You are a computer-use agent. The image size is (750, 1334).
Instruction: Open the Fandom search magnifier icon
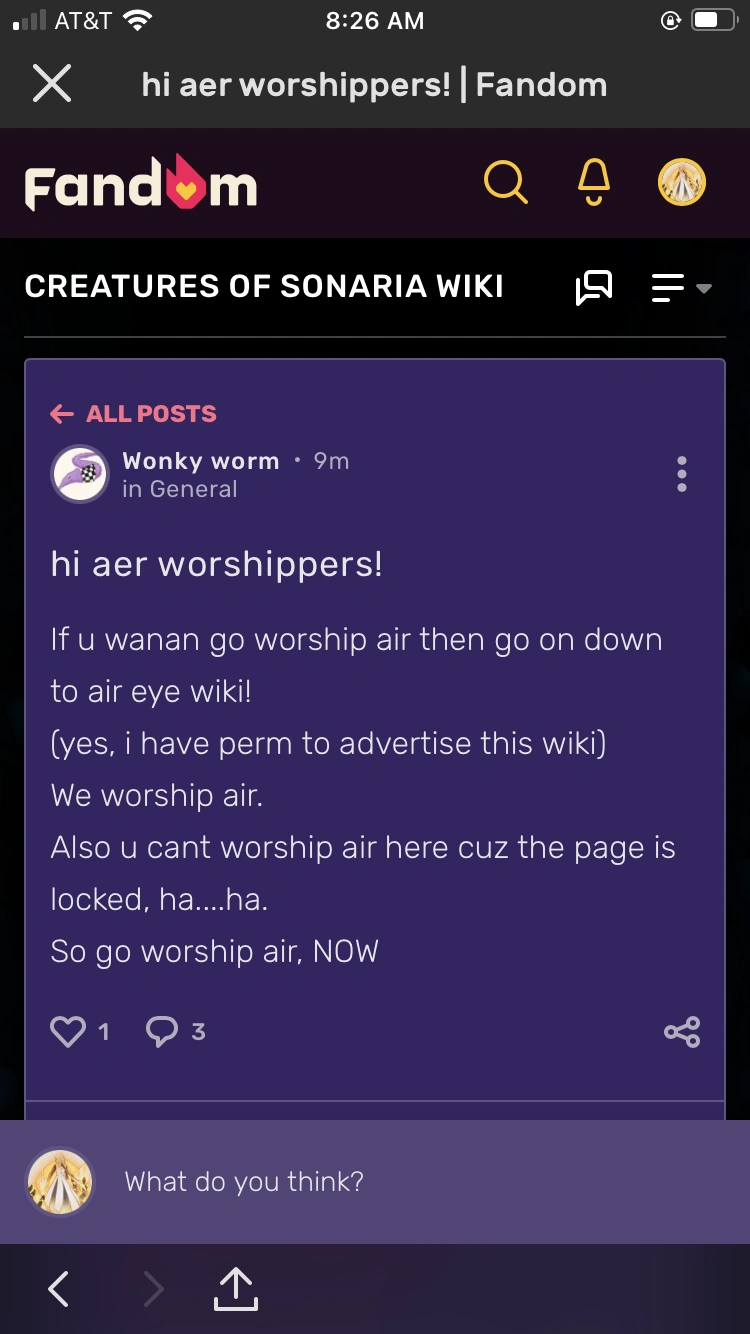(505, 183)
